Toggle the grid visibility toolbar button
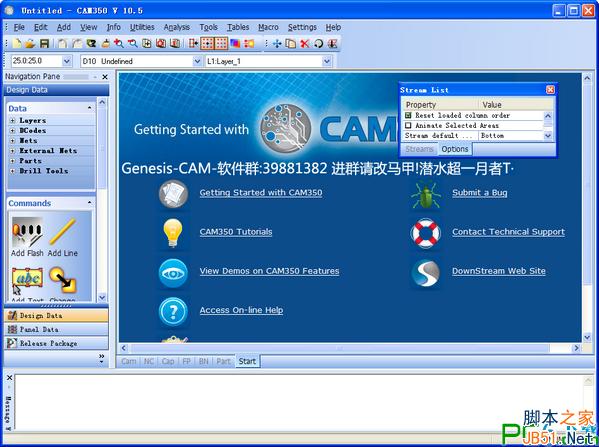Screen dimensions: 599x447 (221, 44)
